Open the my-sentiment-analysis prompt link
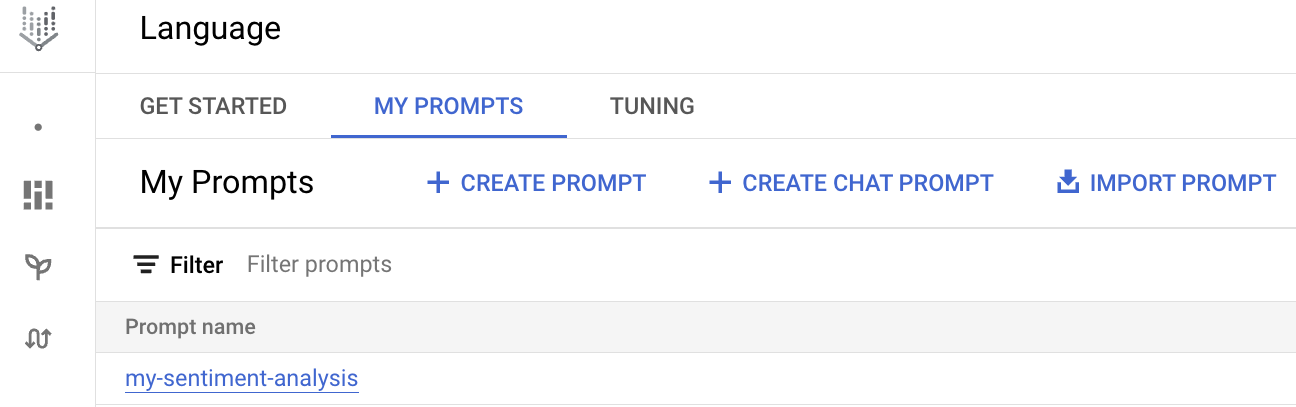 pyautogui.click(x=241, y=379)
